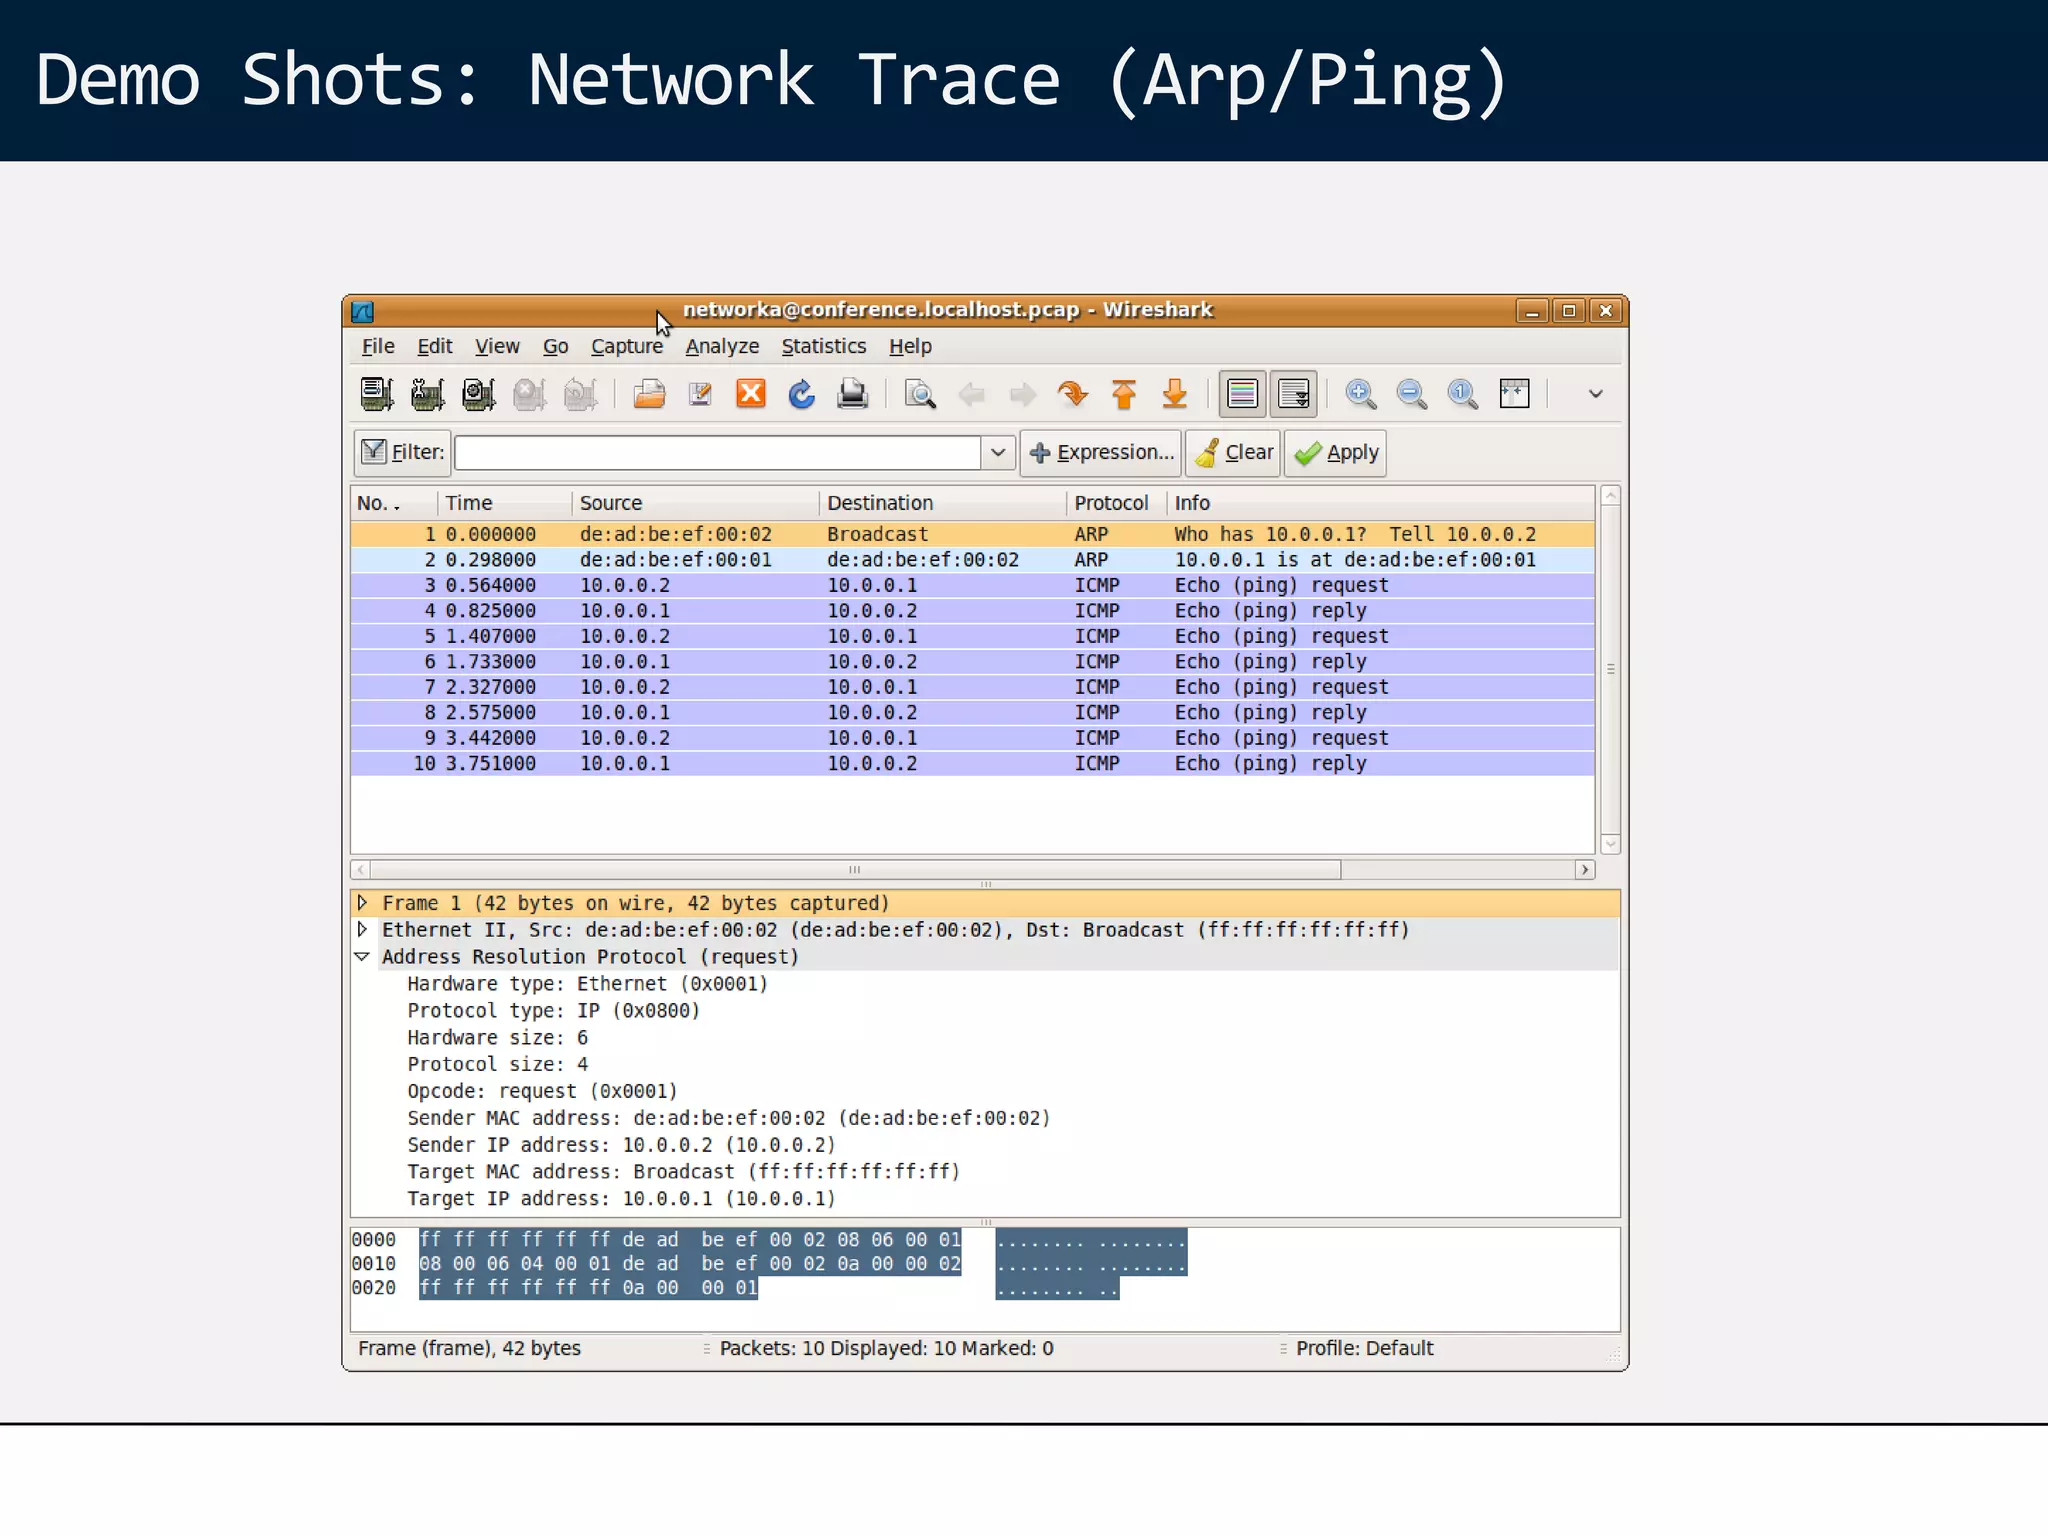Screen dimensions: 2048x1536
Task: Select packet 2 ARP reply row
Action: pyautogui.click(x=972, y=560)
